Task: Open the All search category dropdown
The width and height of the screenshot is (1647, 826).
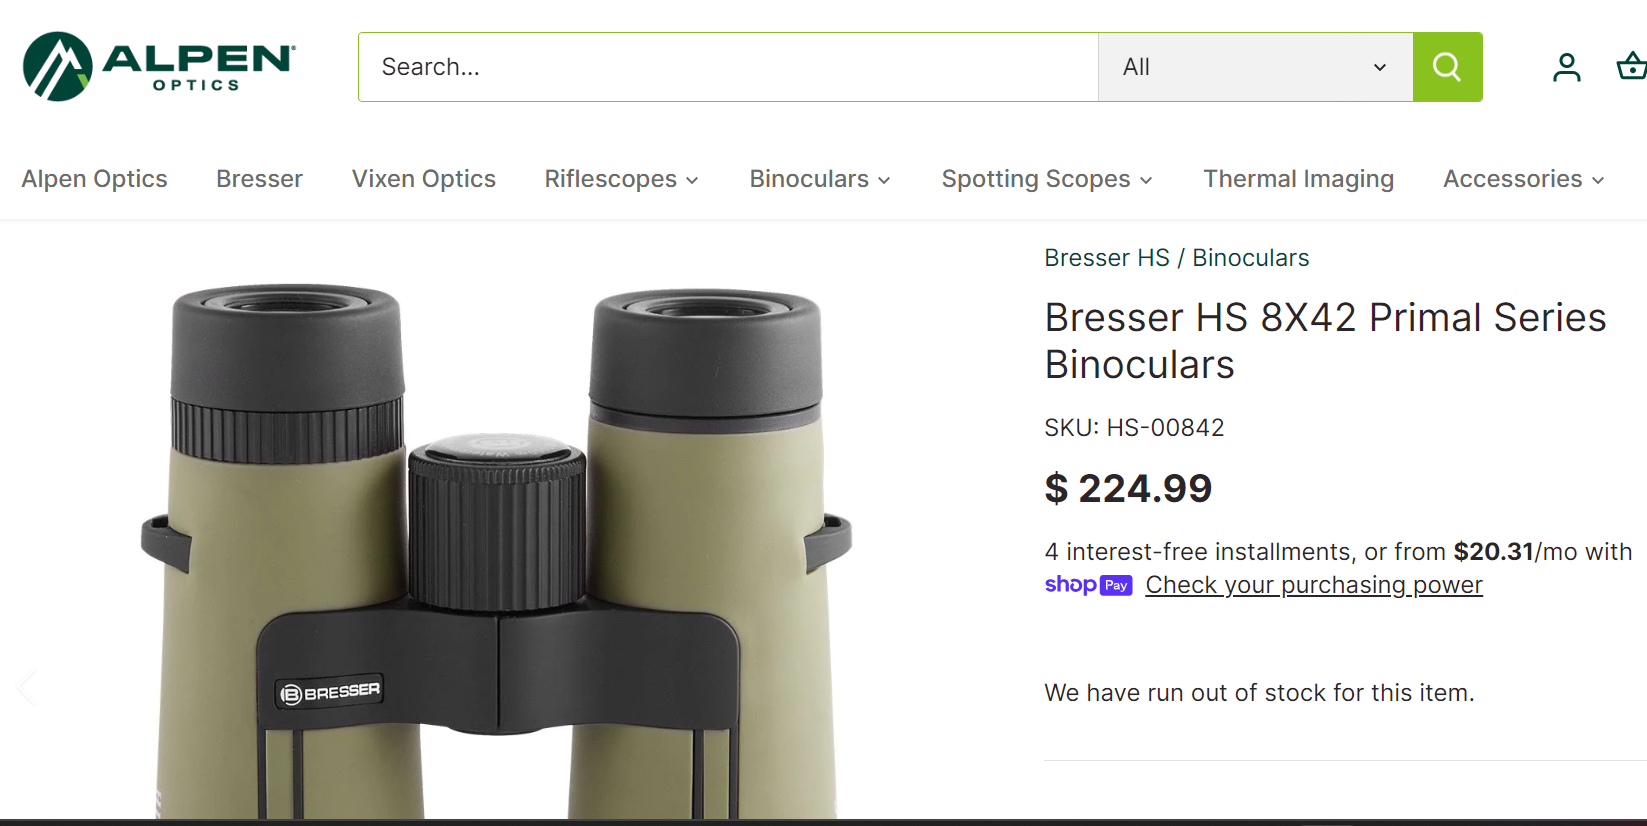Action: [1255, 66]
